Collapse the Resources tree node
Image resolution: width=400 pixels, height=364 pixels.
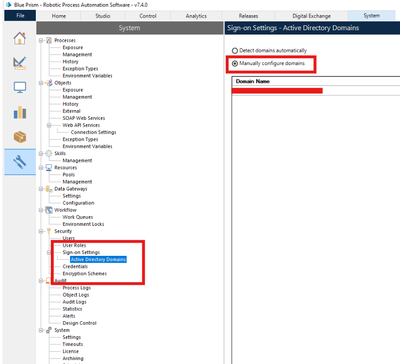click(x=41, y=168)
